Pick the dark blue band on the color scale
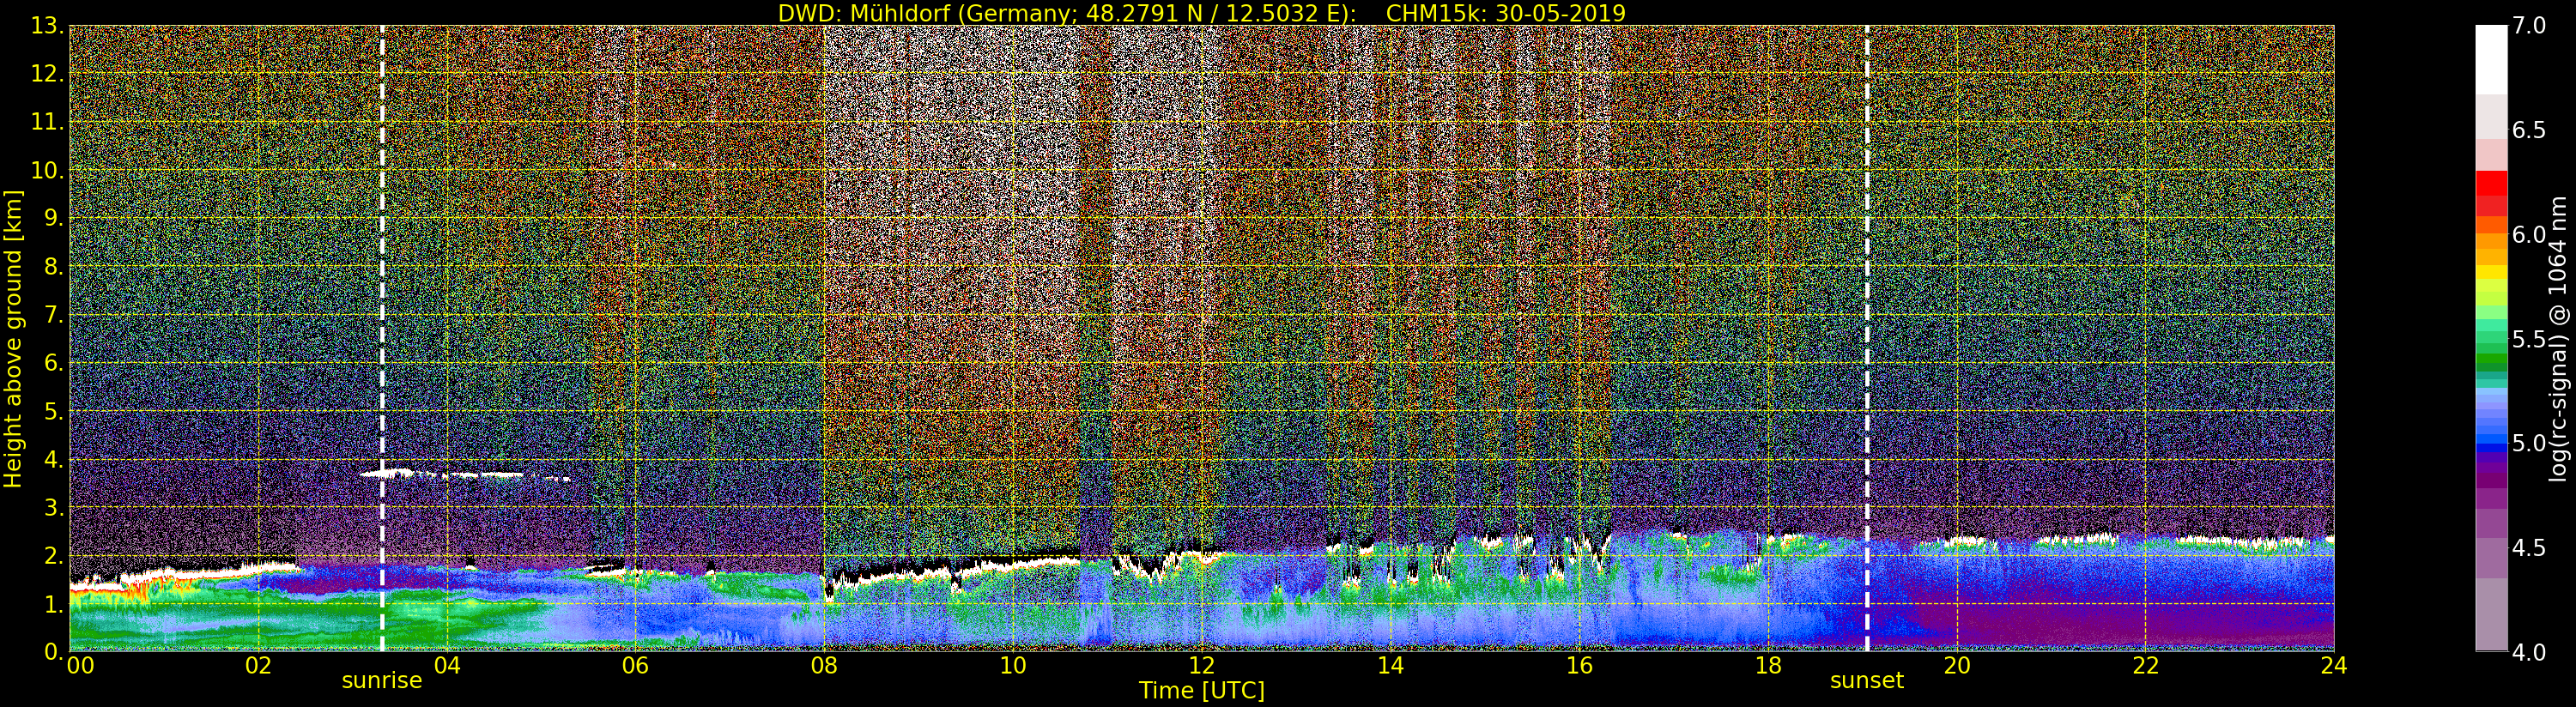 click(x=2491, y=450)
